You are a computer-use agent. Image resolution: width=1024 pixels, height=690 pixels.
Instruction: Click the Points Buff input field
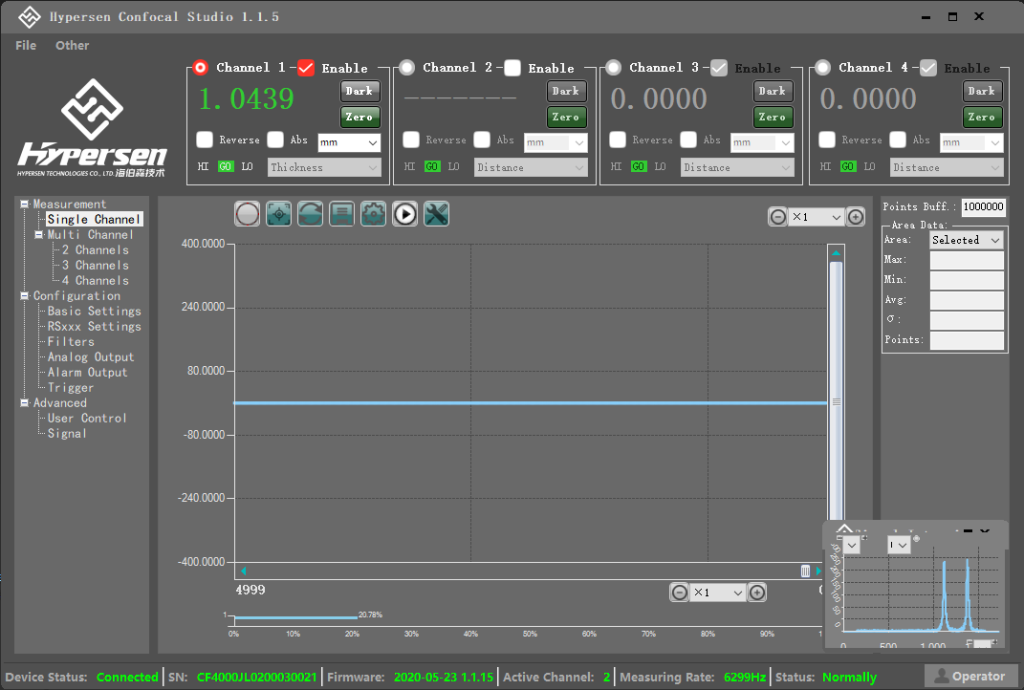(x=982, y=207)
